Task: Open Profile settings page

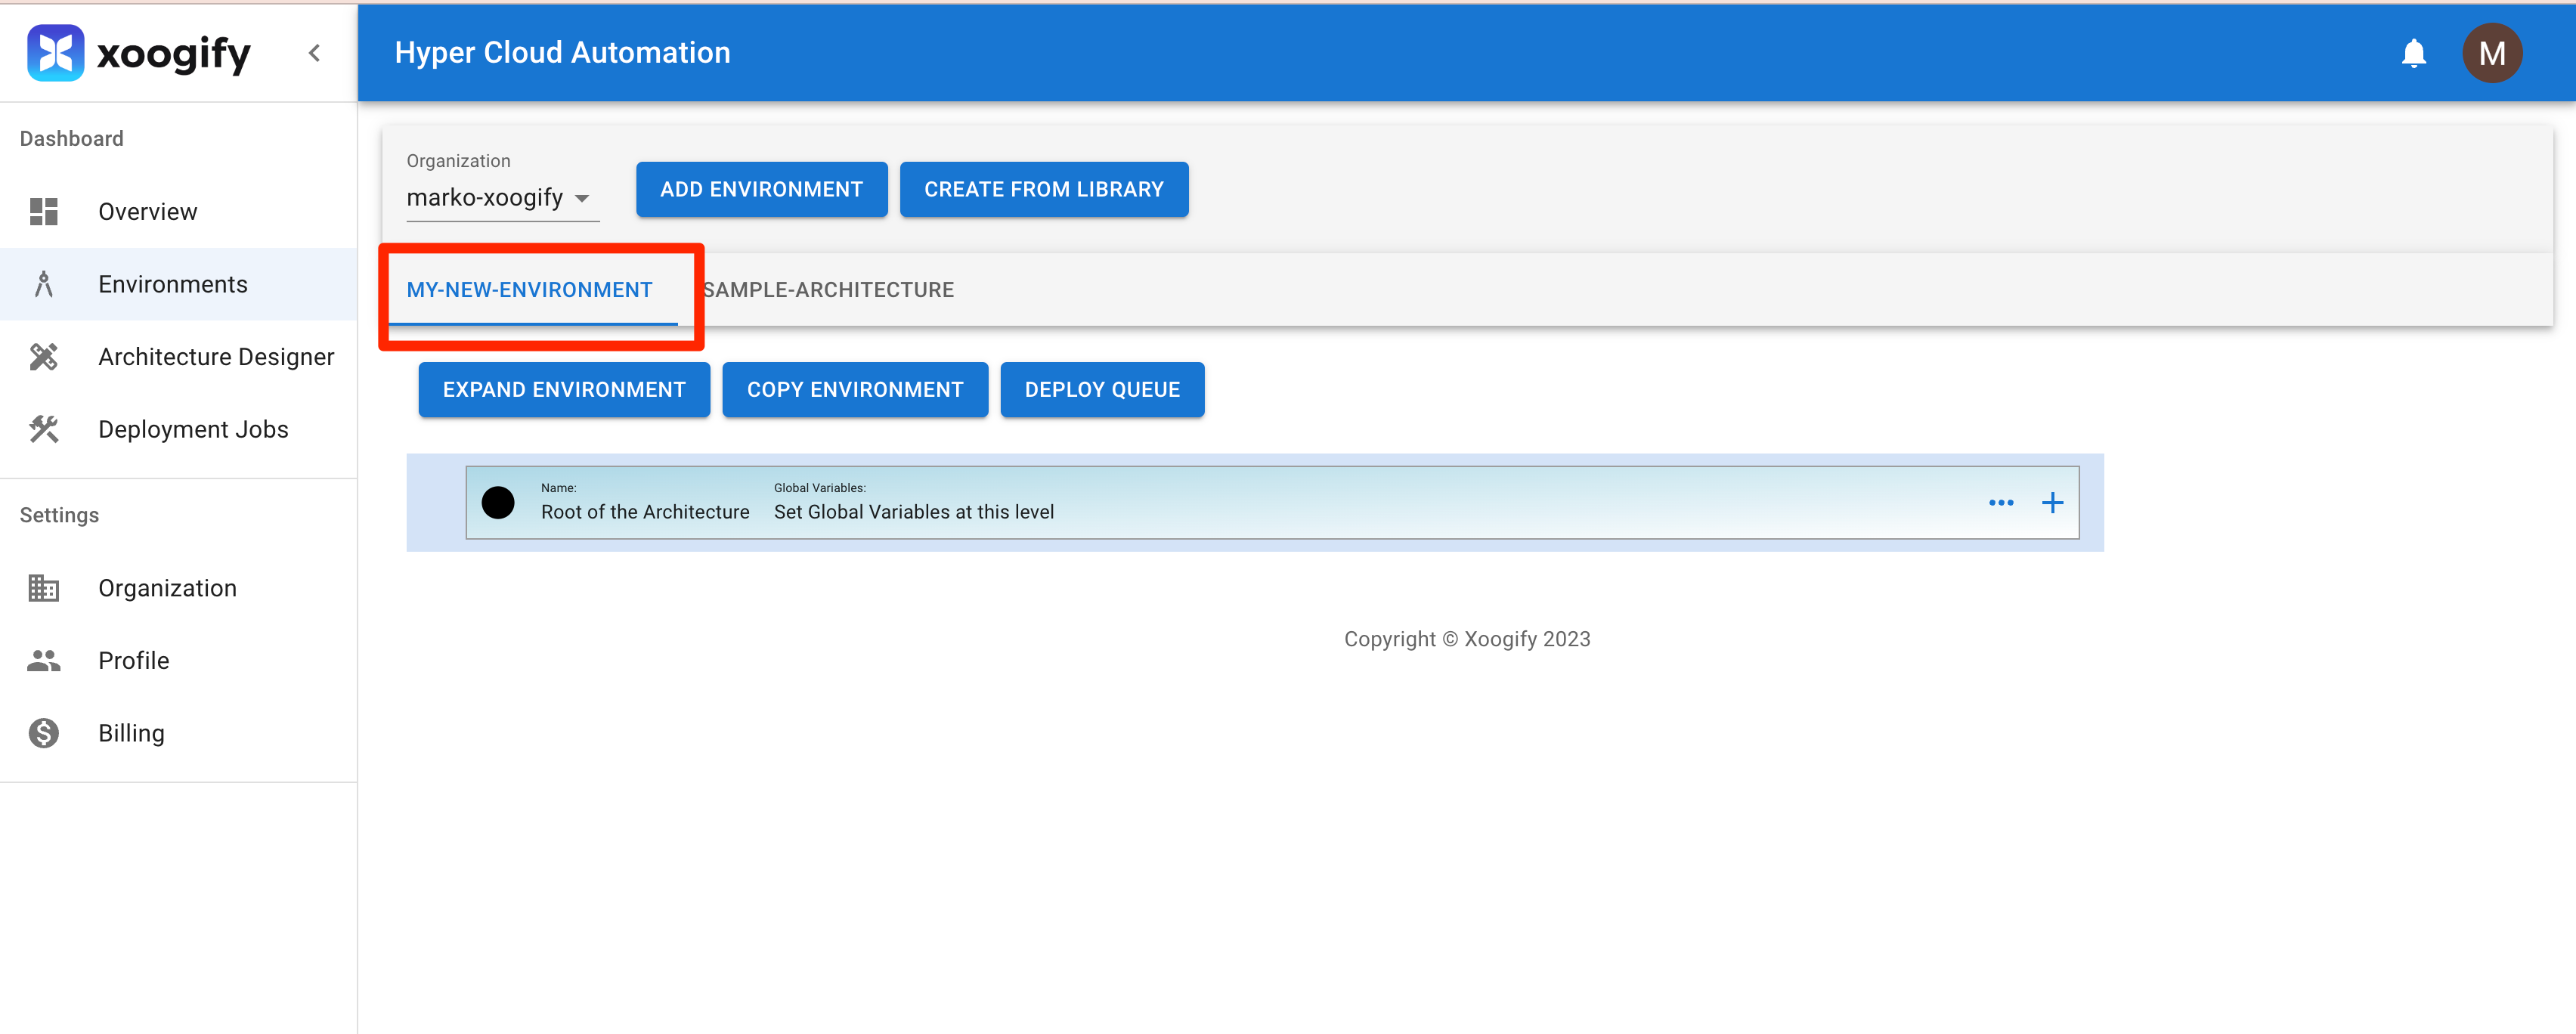Action: pyautogui.click(x=133, y=661)
